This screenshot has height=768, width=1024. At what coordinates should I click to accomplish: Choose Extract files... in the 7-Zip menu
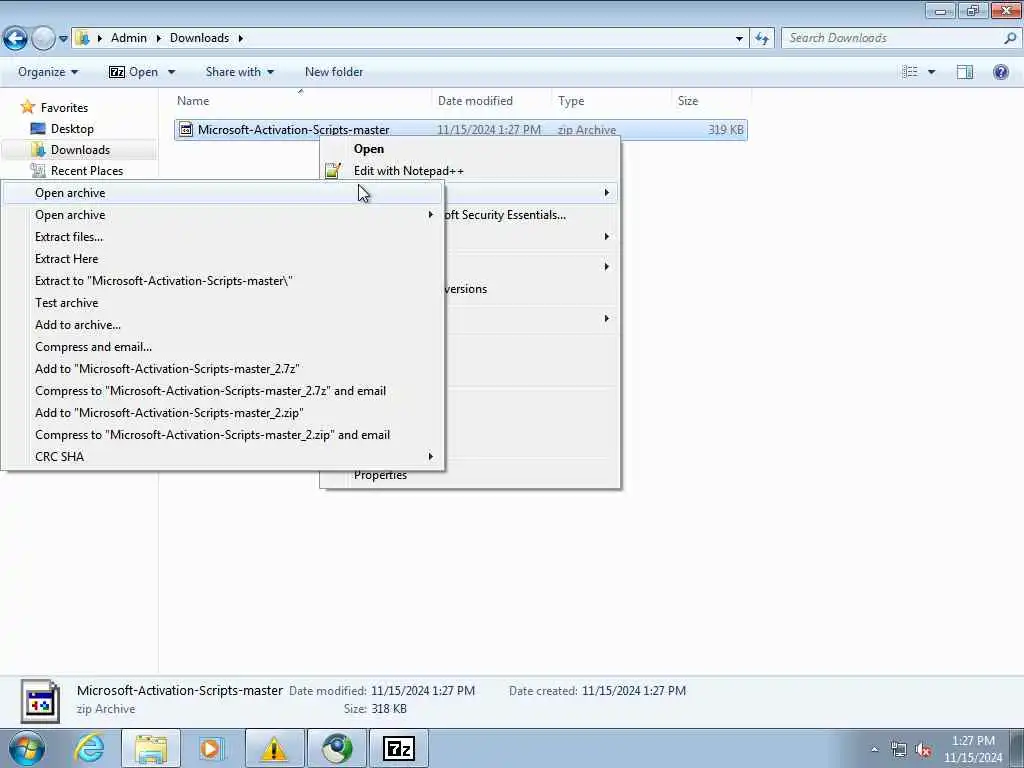tap(223, 236)
